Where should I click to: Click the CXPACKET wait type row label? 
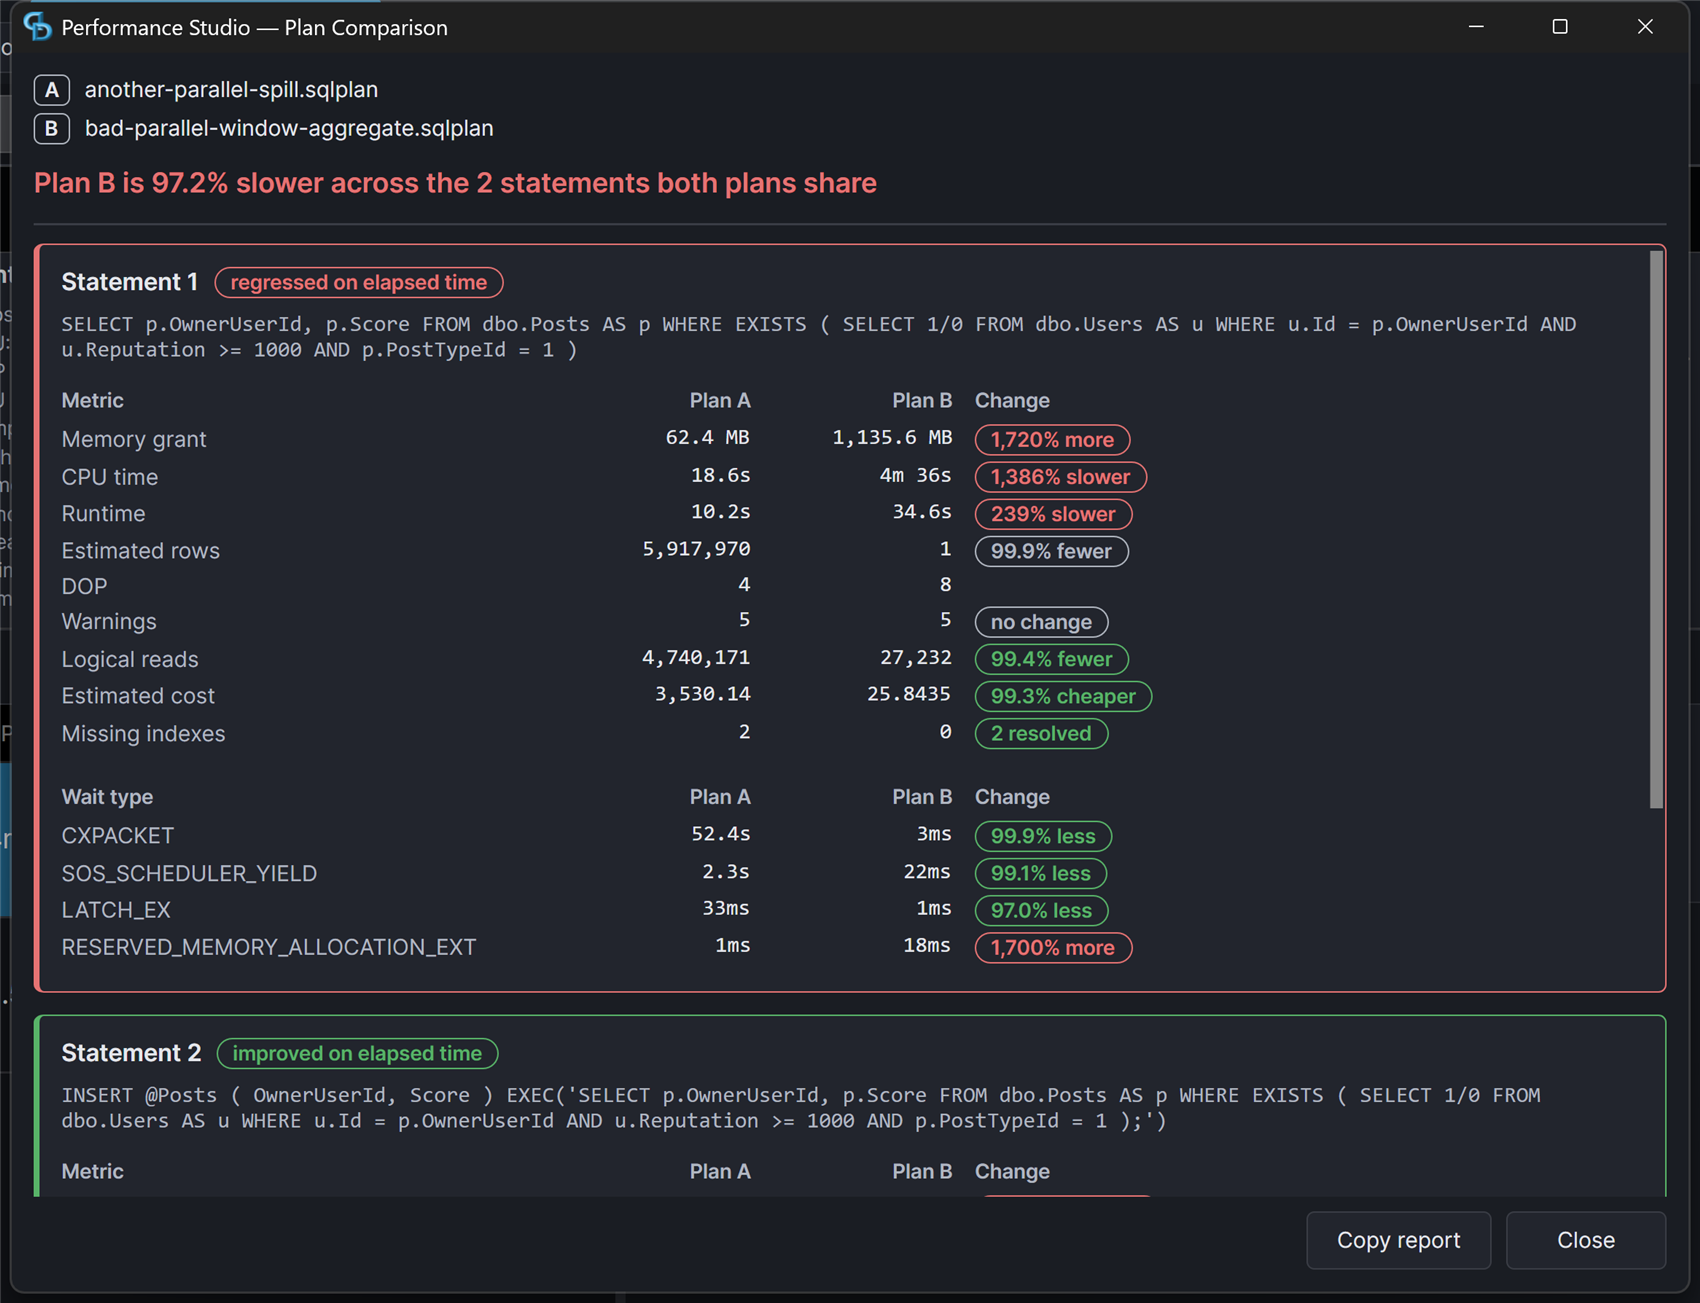click(x=118, y=836)
